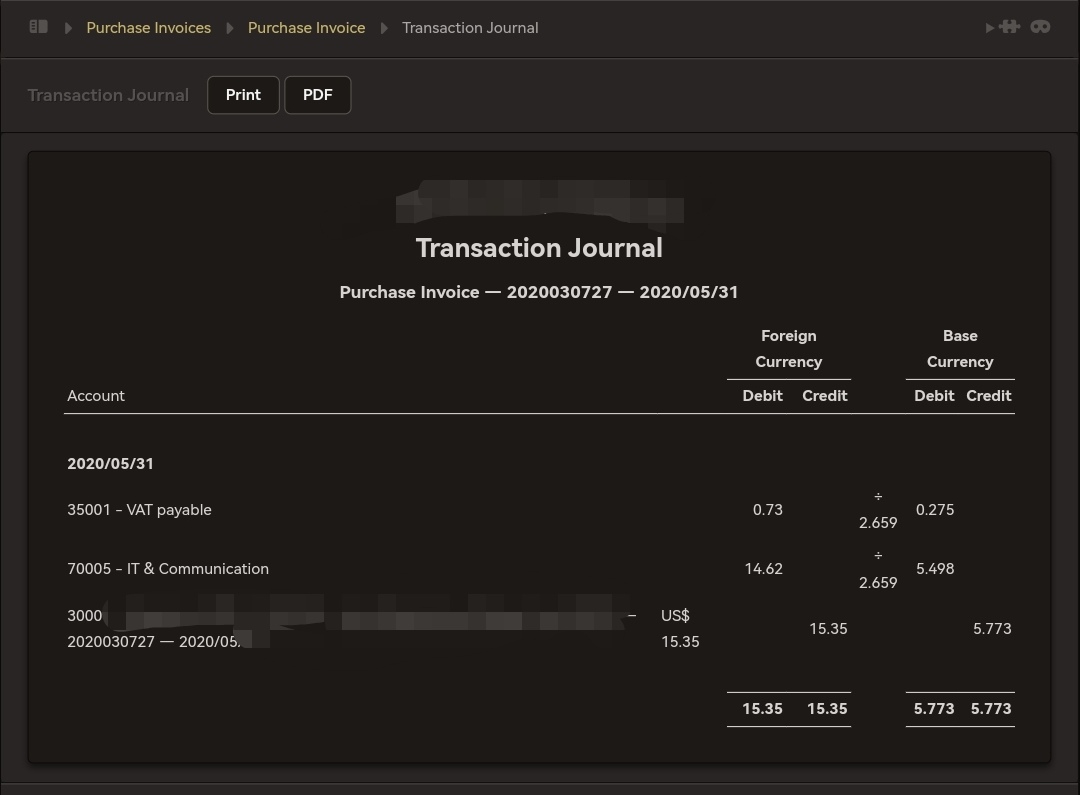Expand the chevron between breadcrumb invoice links

tap(230, 28)
